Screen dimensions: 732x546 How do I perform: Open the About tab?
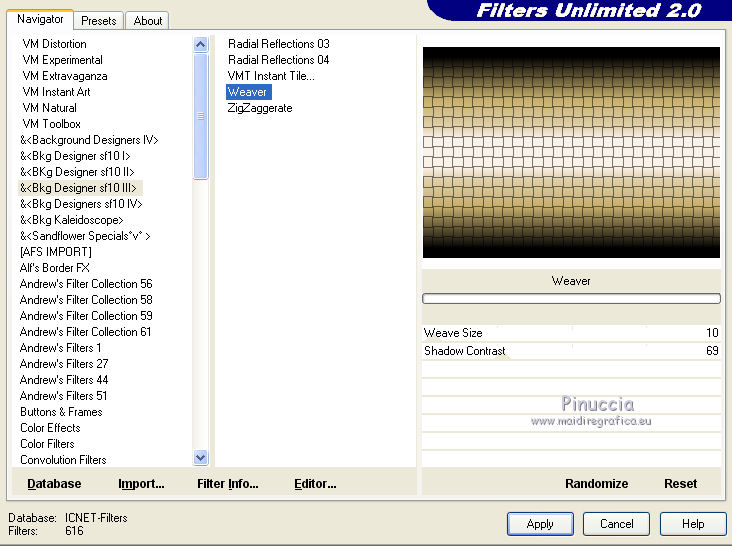[148, 21]
